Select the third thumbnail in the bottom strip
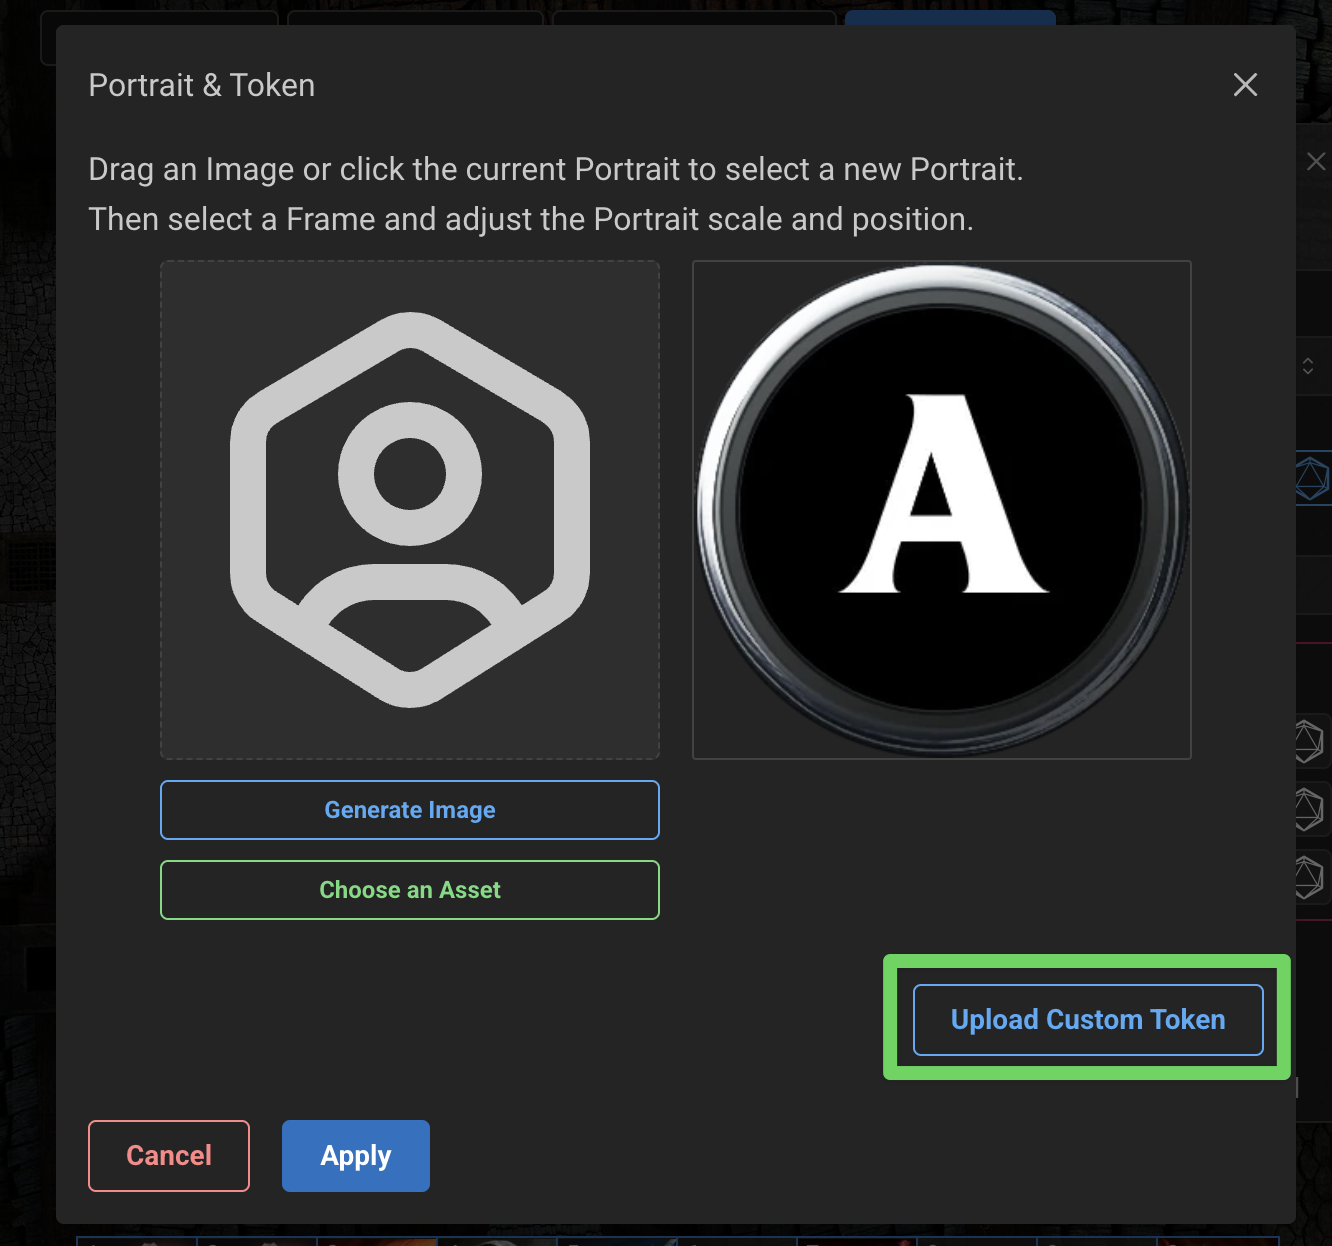The image size is (1332, 1246). pos(376,1243)
